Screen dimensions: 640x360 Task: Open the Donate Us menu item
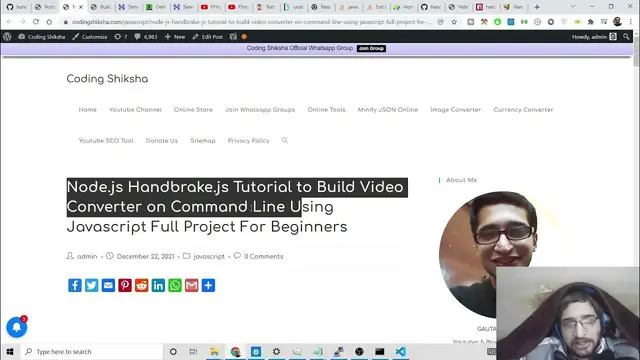pos(162,140)
